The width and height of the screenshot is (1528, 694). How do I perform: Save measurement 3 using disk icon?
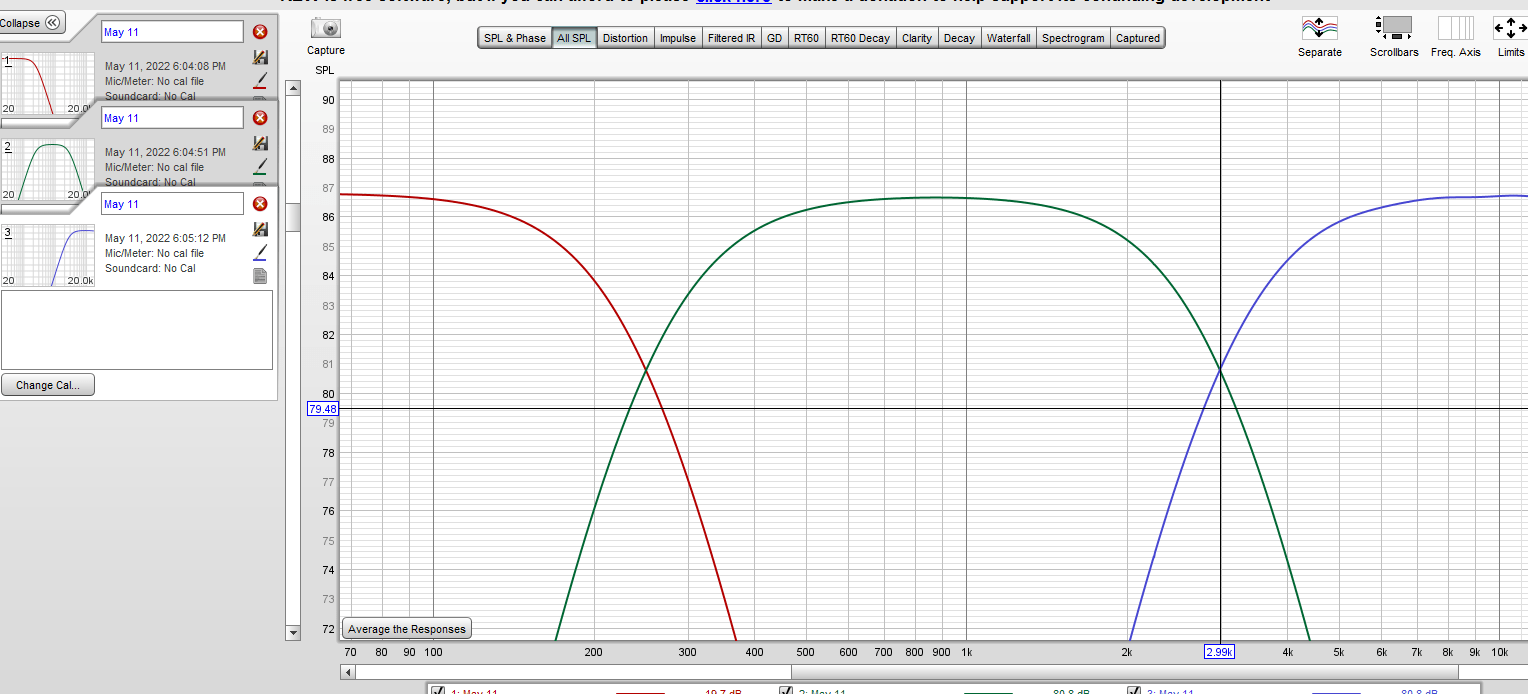(261, 230)
